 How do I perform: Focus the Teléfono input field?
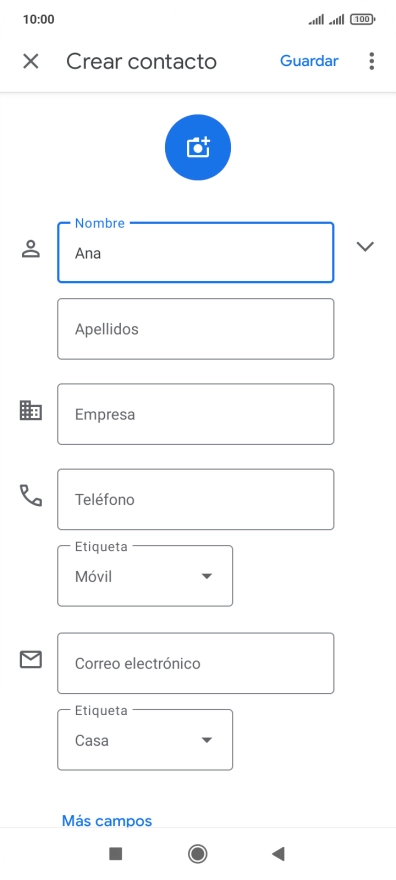click(x=196, y=499)
